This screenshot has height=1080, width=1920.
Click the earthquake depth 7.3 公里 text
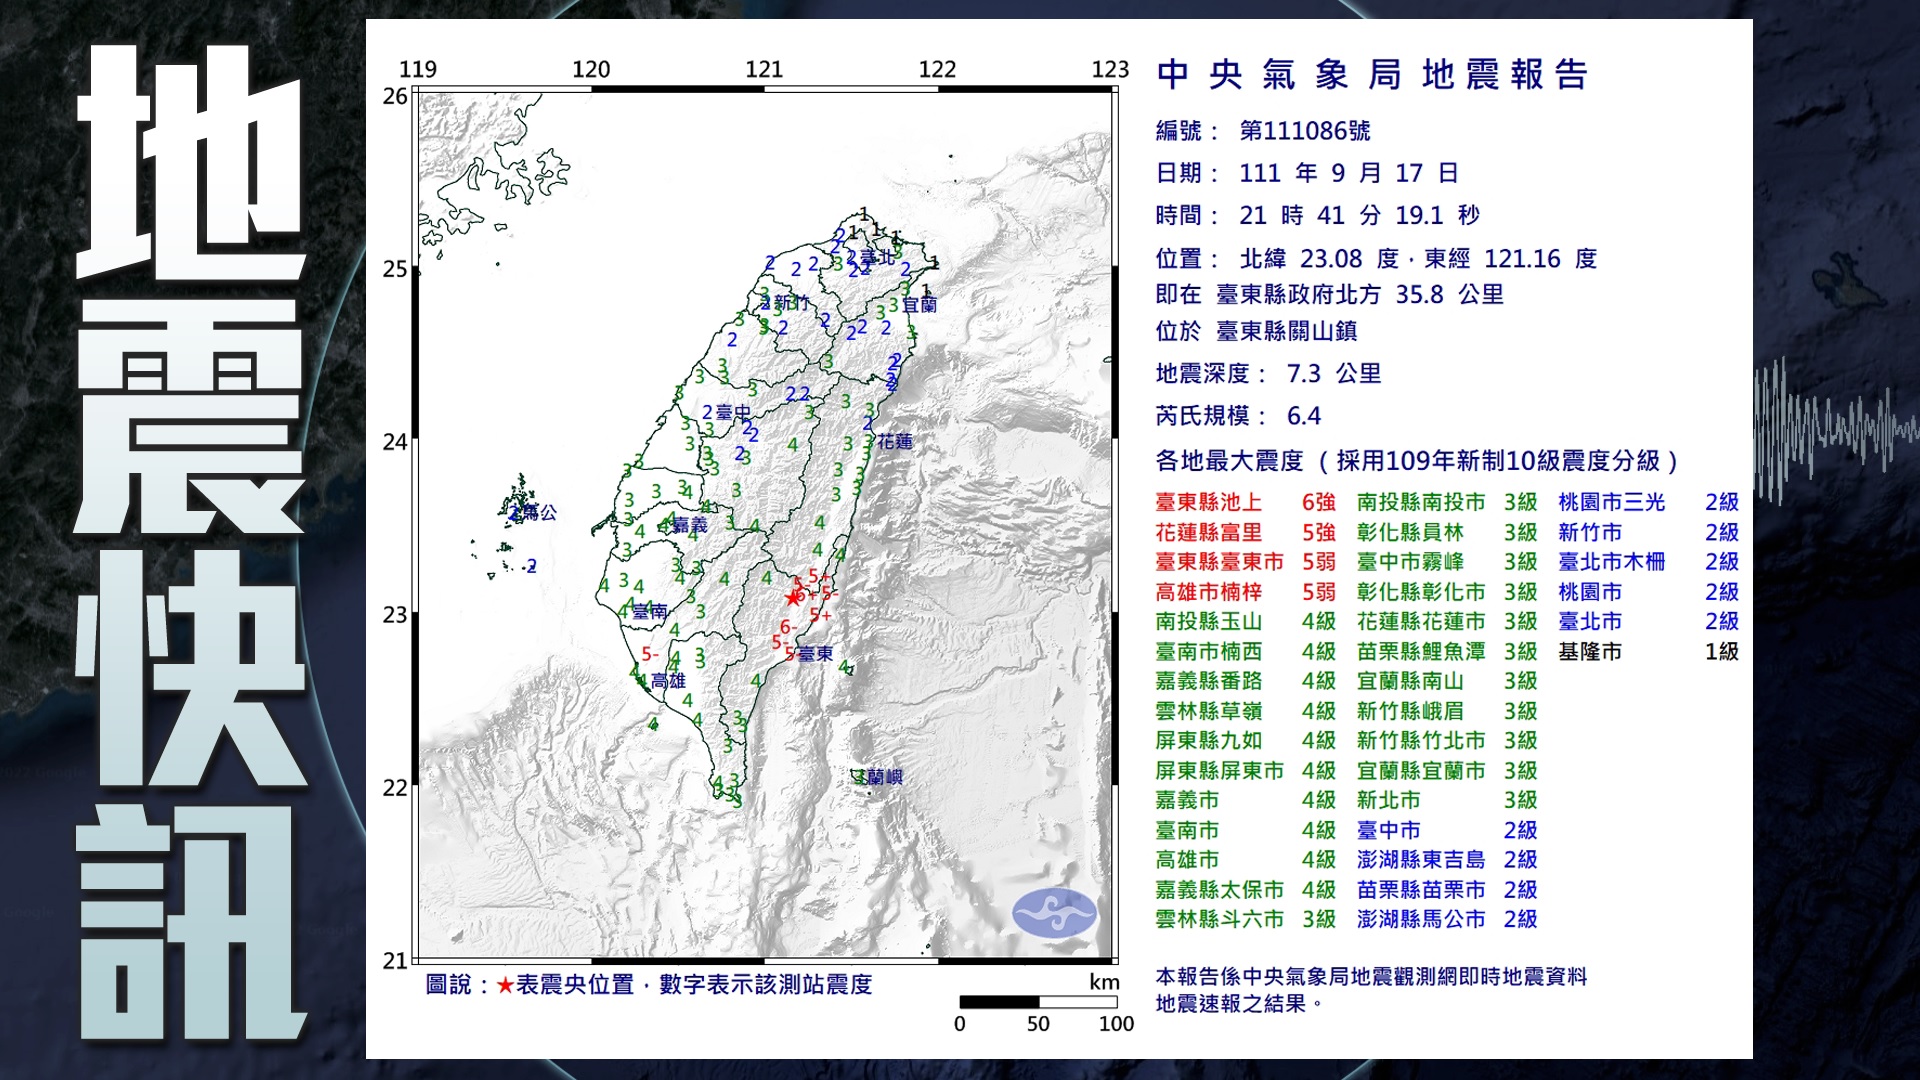[1333, 374]
